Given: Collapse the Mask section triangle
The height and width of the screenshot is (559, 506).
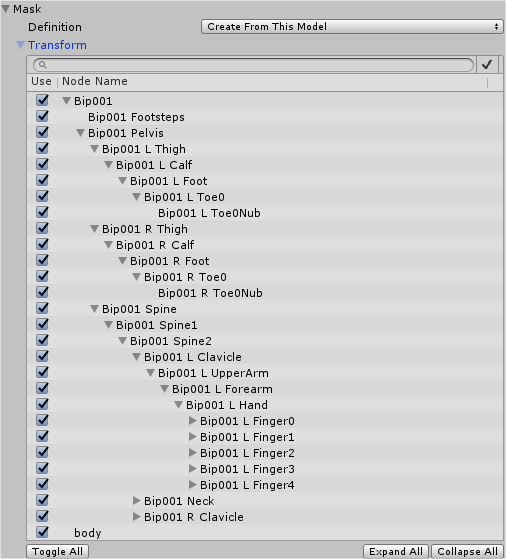Looking at the screenshot, I should click(x=6, y=9).
